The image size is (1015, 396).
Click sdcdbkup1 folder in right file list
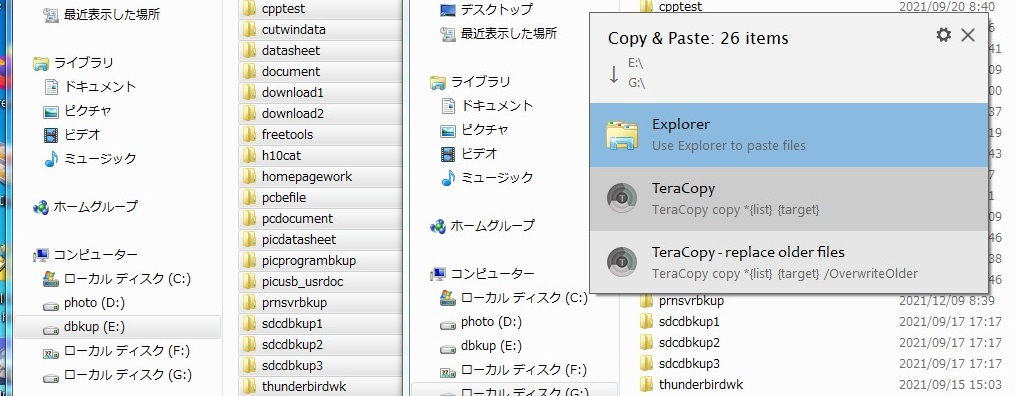coord(679,322)
